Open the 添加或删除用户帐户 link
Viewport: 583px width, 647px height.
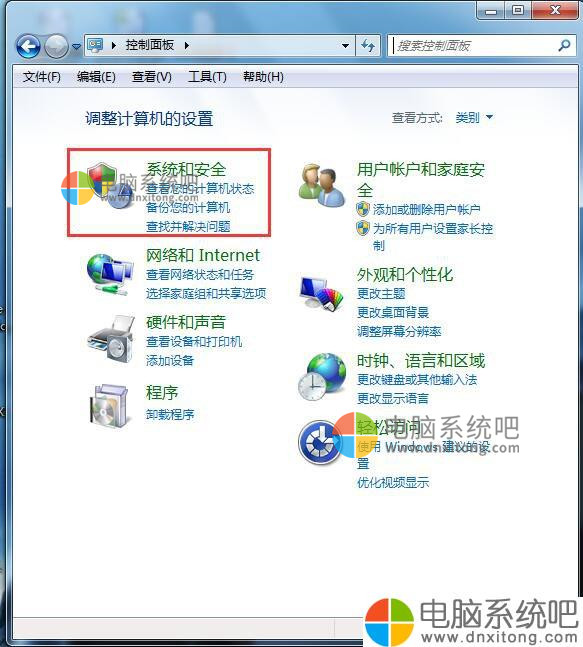[x=427, y=210]
